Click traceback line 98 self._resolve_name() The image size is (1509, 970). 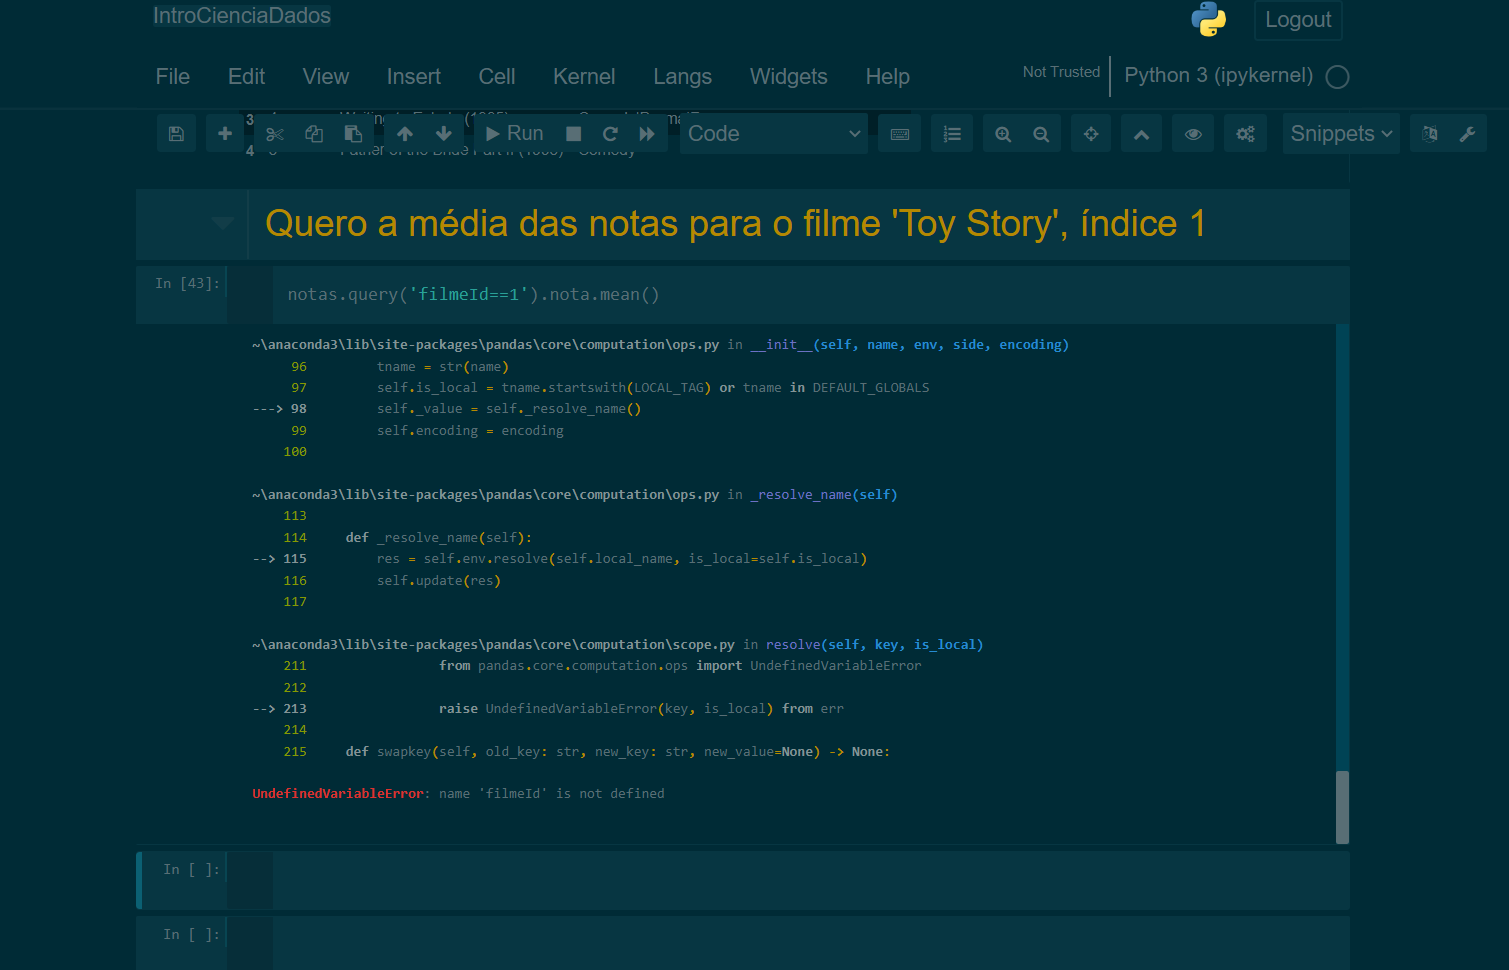(509, 409)
